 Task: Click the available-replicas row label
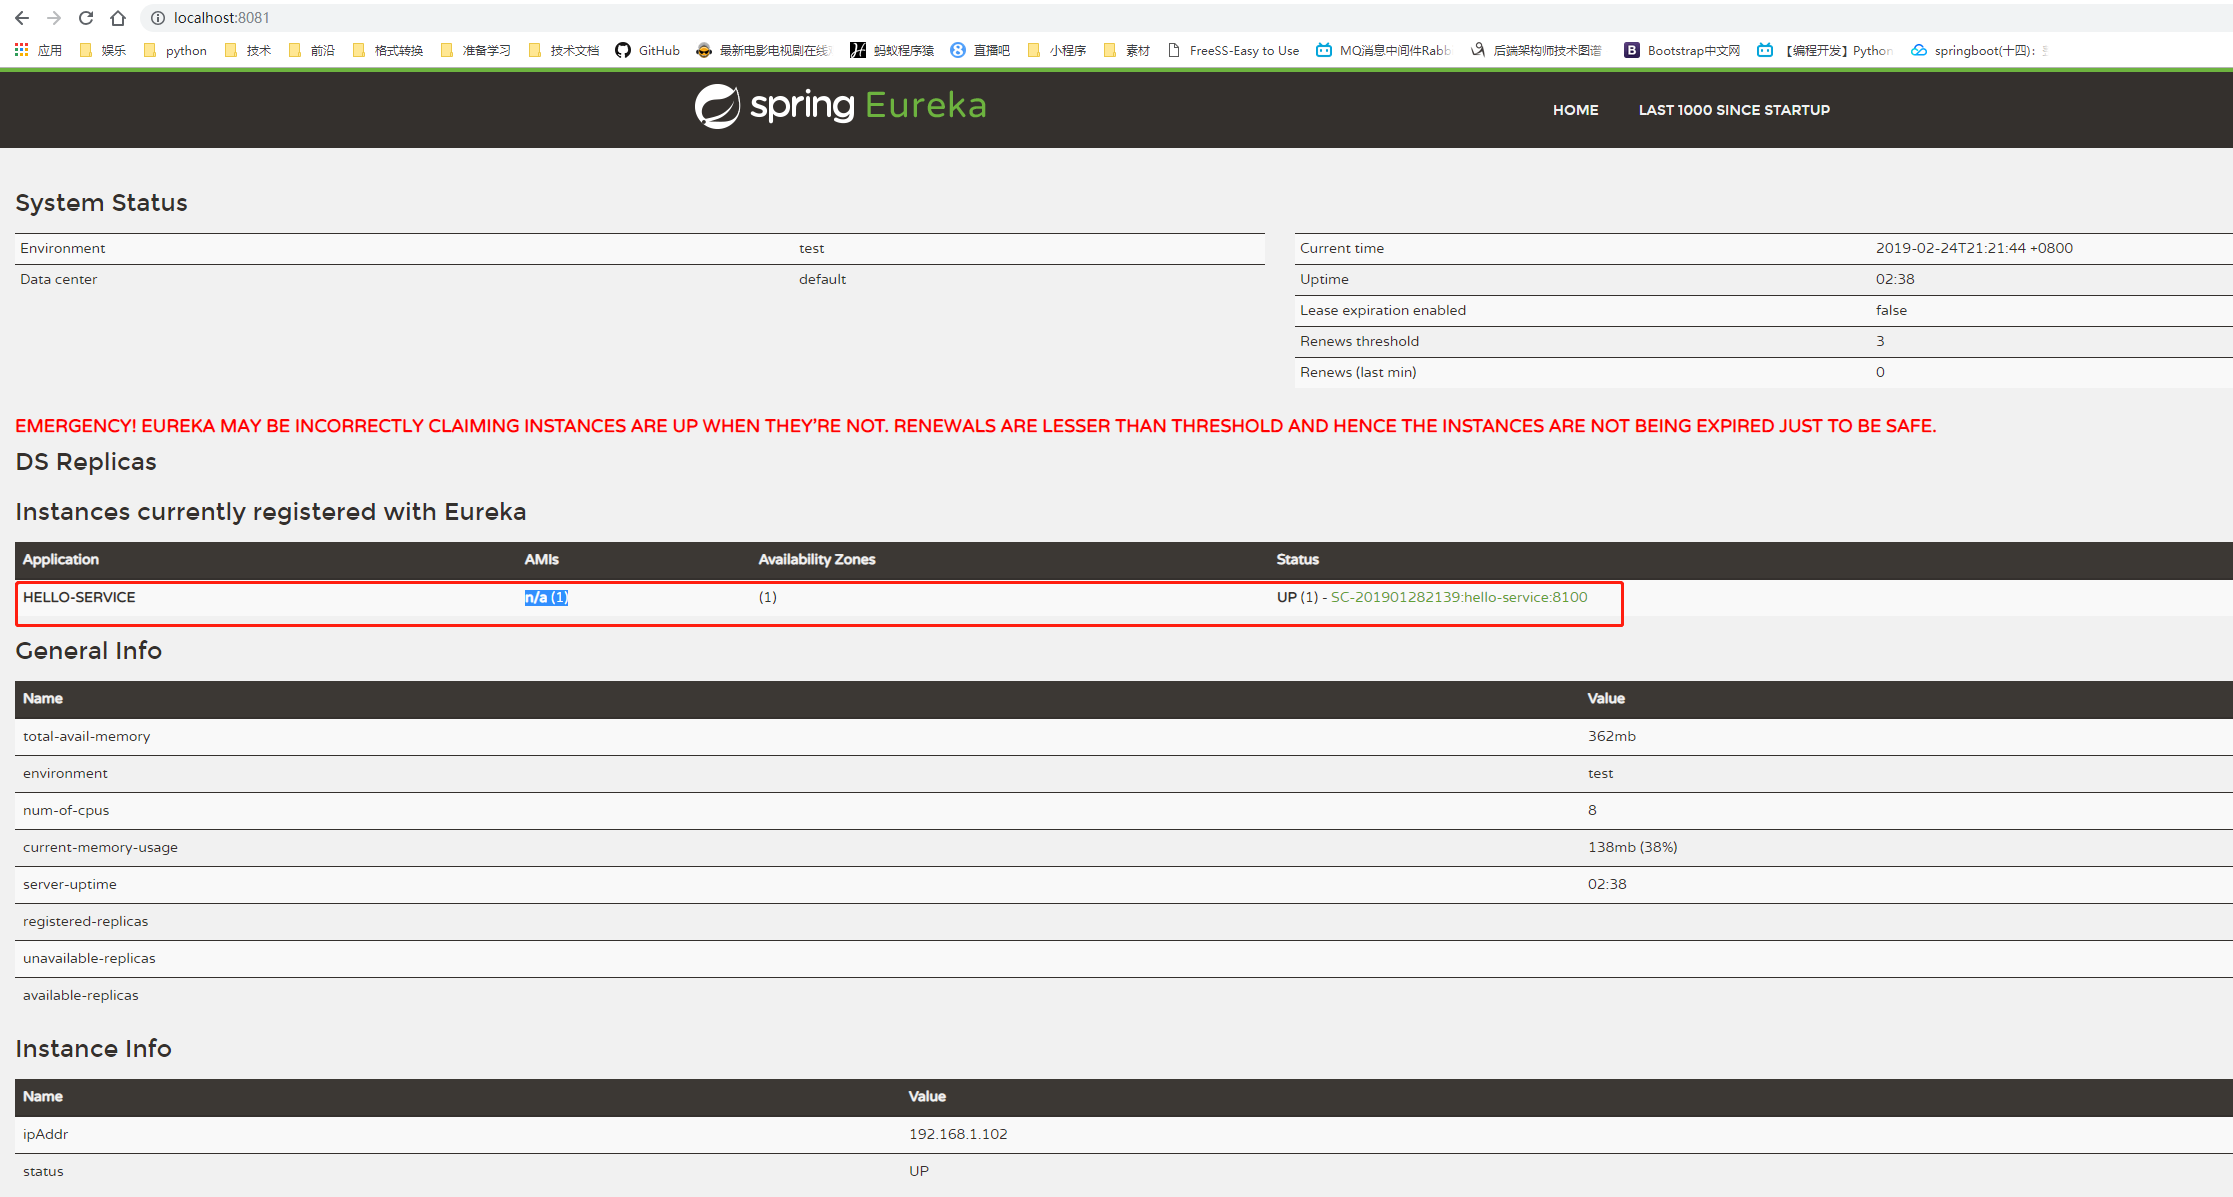(81, 995)
